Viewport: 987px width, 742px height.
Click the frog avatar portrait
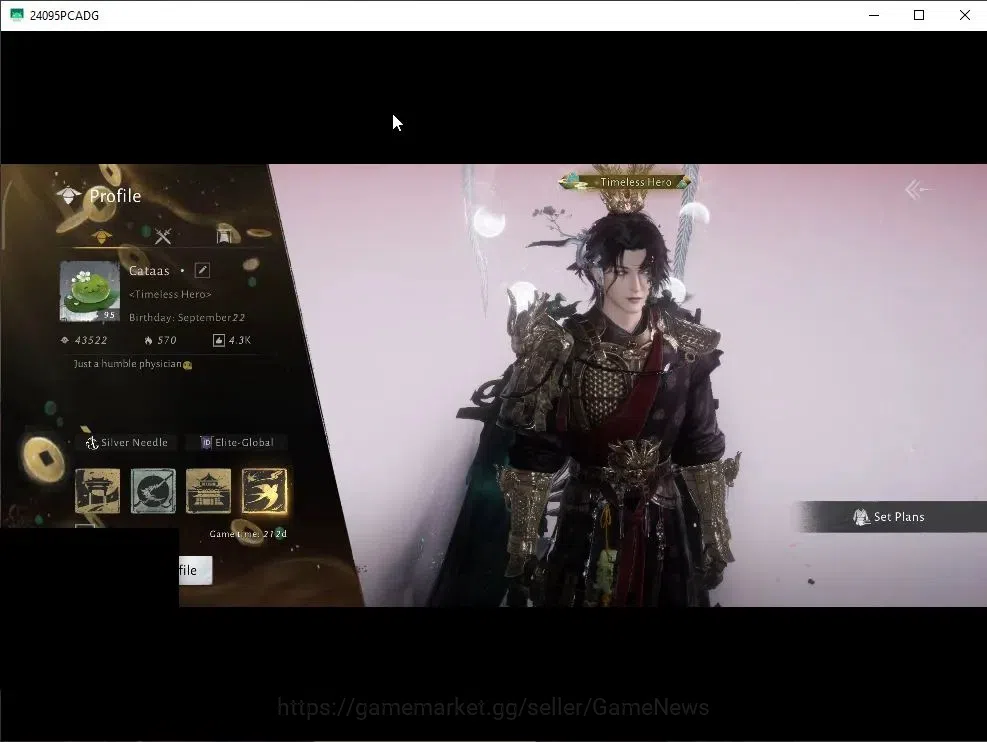tap(89, 291)
